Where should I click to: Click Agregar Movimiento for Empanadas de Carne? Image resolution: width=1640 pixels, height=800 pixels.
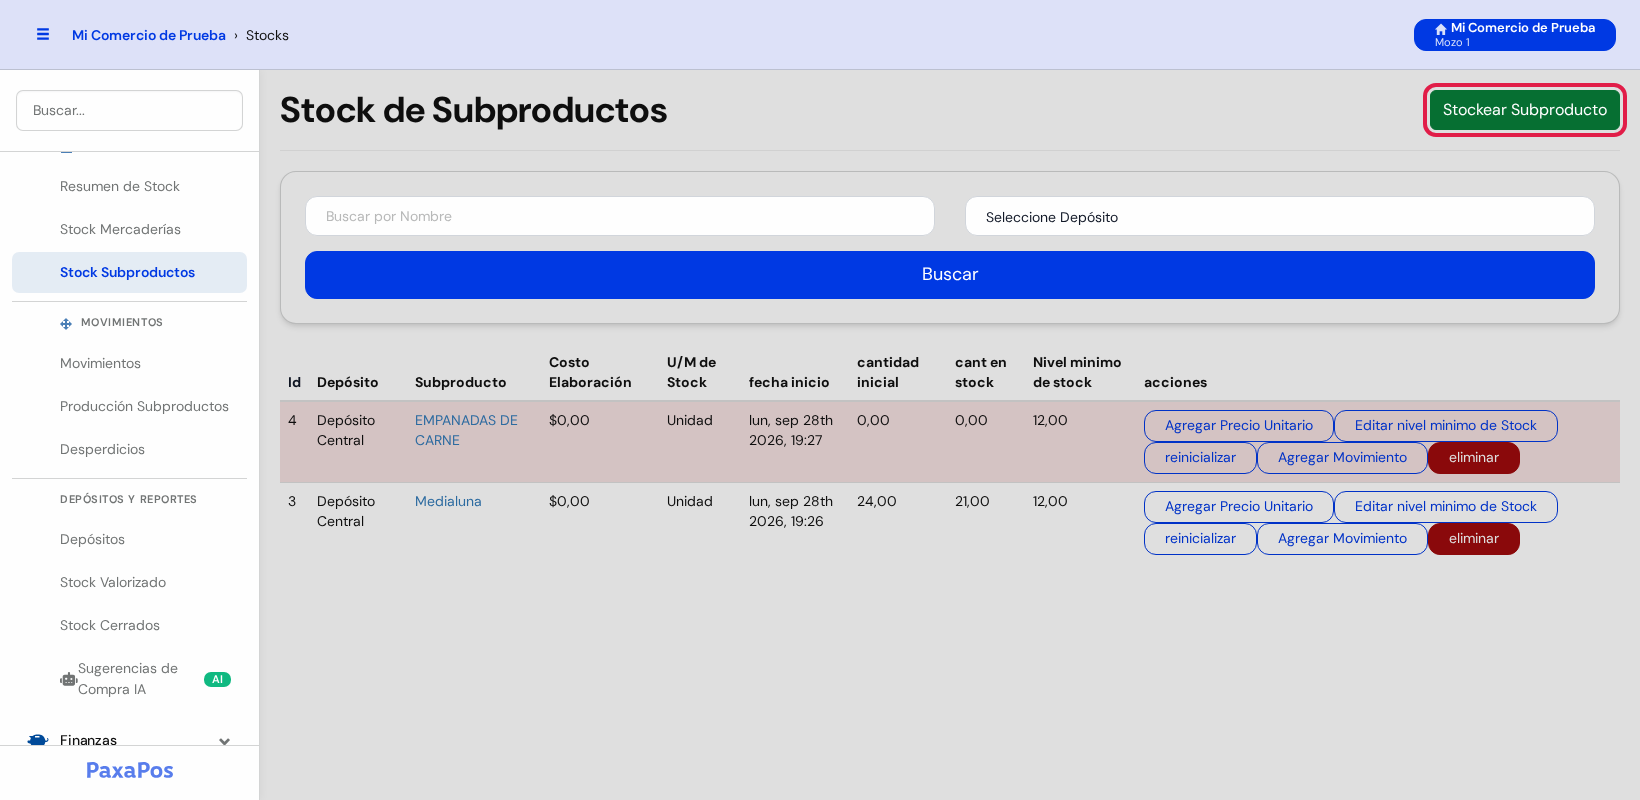(x=1342, y=458)
